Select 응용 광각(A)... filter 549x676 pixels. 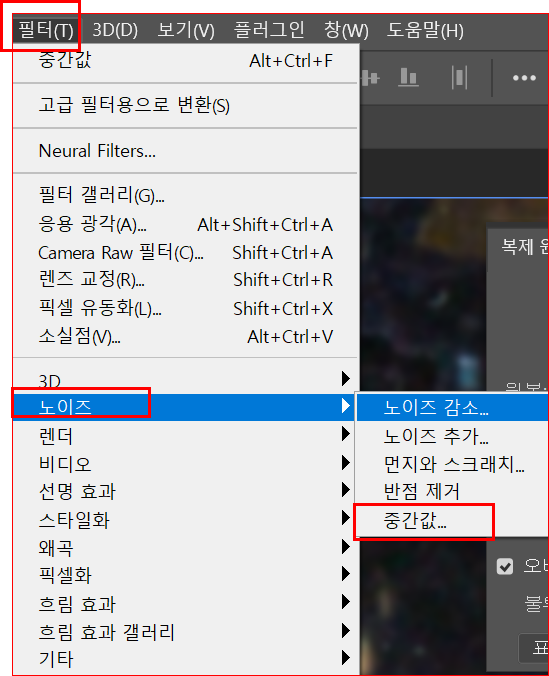tap(186, 225)
